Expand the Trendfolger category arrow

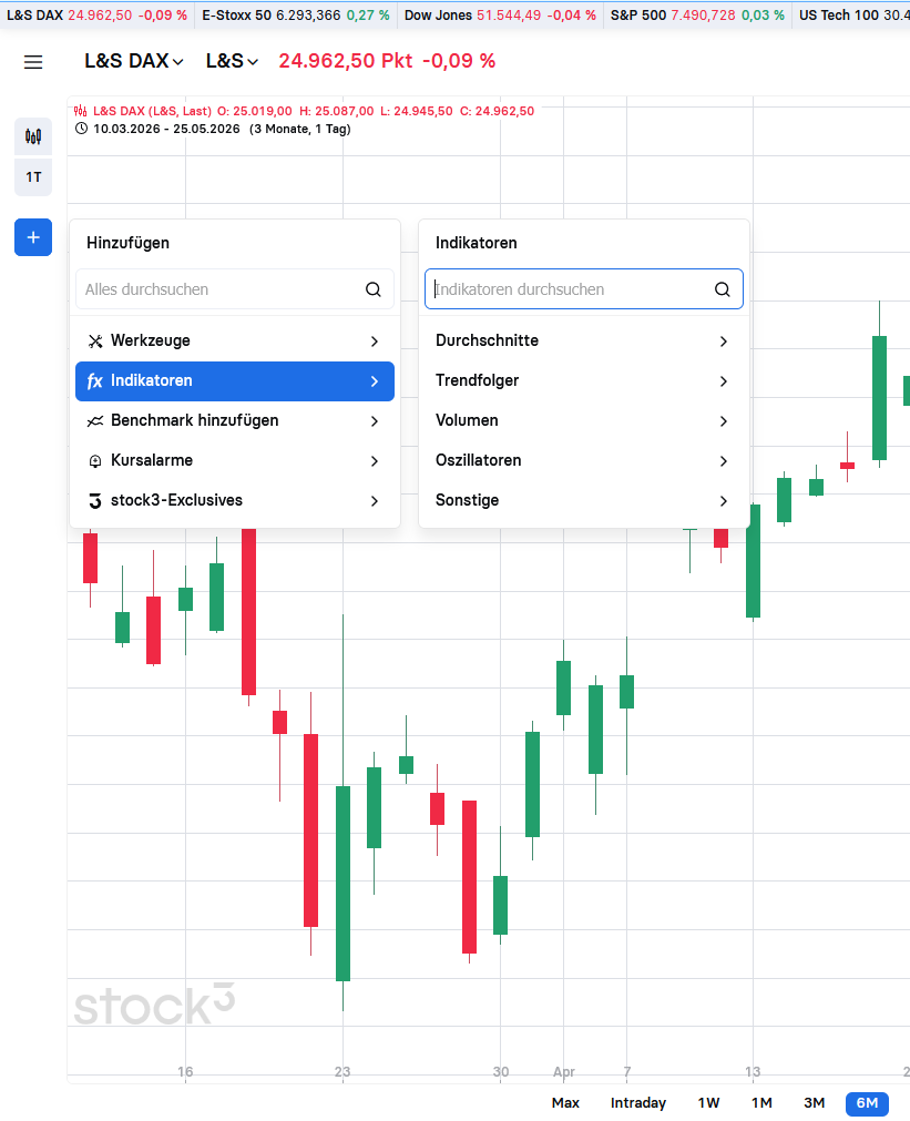[723, 381]
